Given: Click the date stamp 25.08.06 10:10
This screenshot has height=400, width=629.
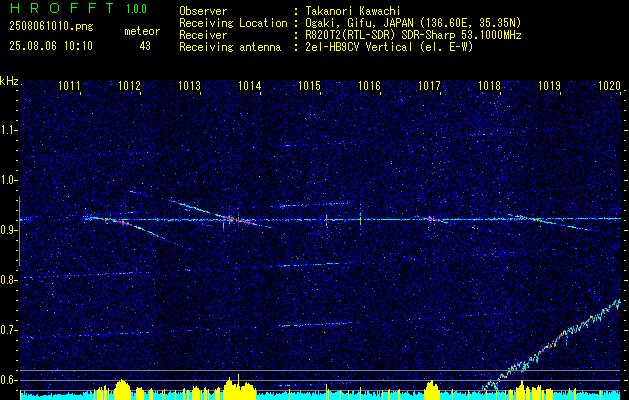Looking at the screenshot, I should click(x=51, y=46).
